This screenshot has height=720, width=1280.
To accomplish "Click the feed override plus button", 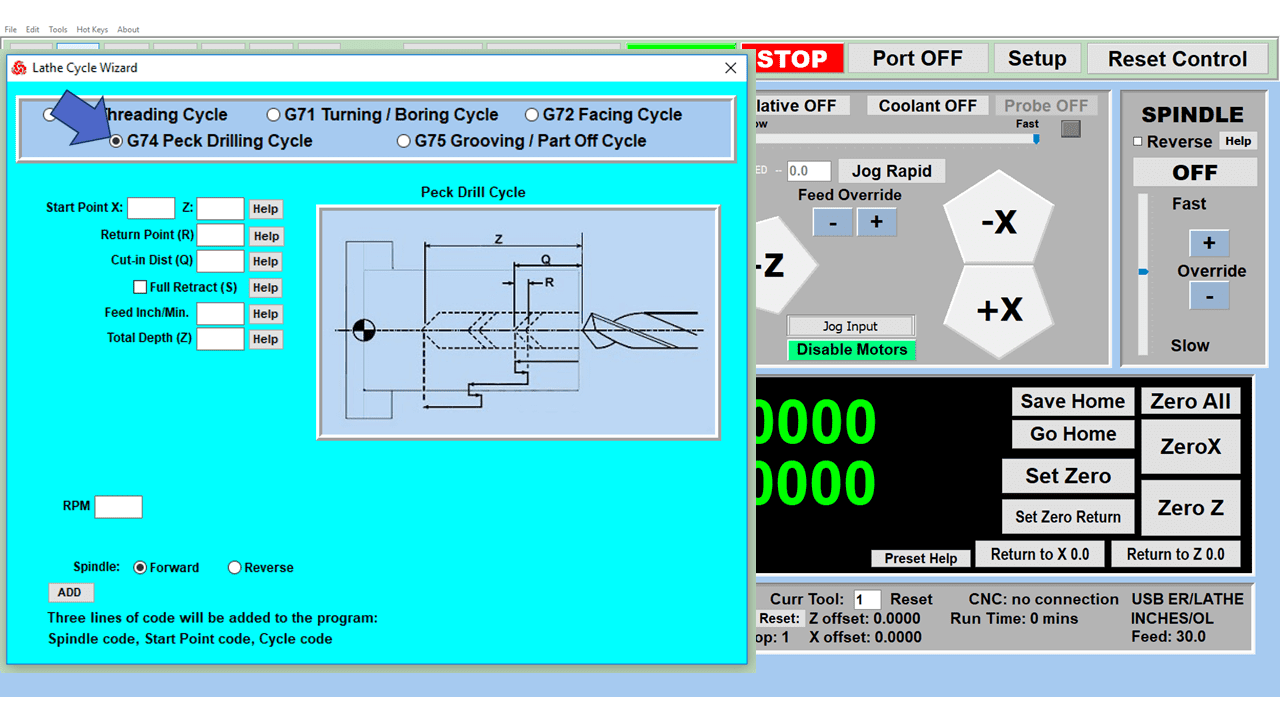I will tap(876, 222).
